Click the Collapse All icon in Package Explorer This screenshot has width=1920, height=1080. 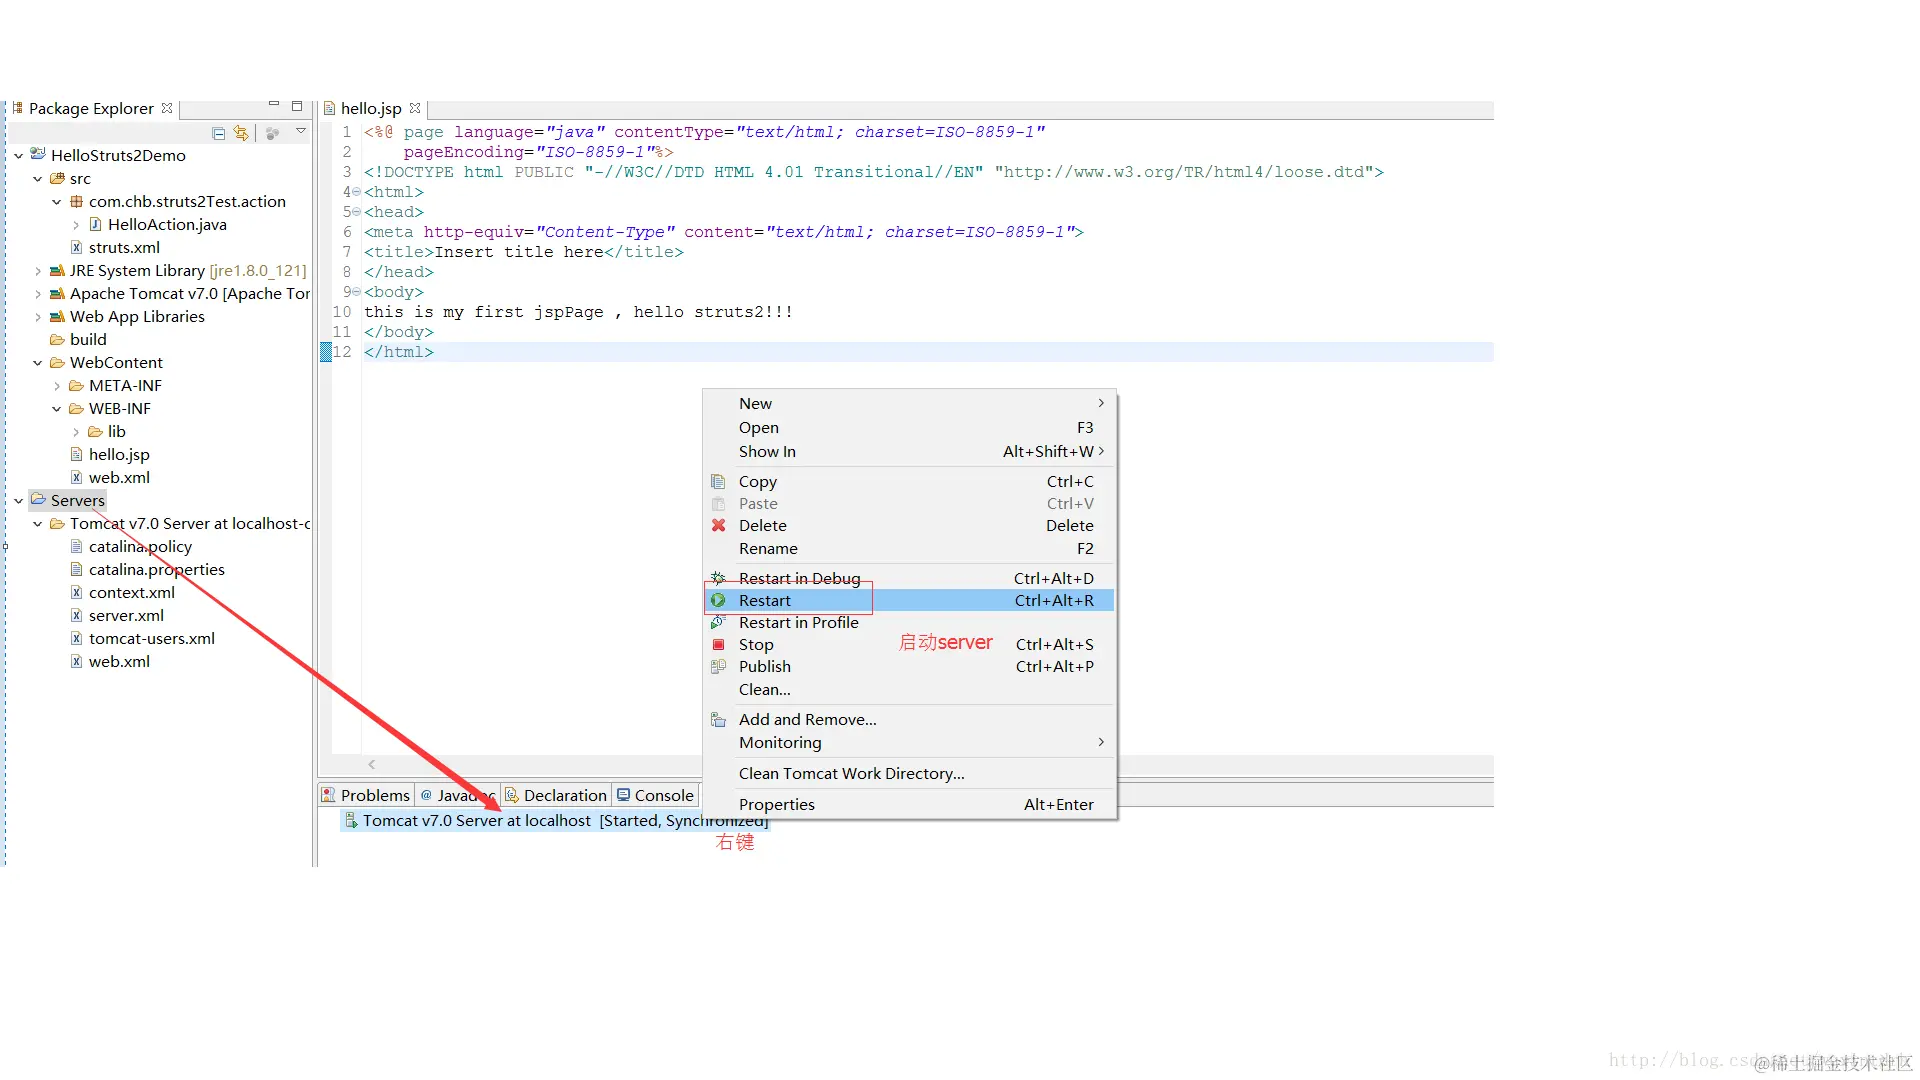coord(218,133)
